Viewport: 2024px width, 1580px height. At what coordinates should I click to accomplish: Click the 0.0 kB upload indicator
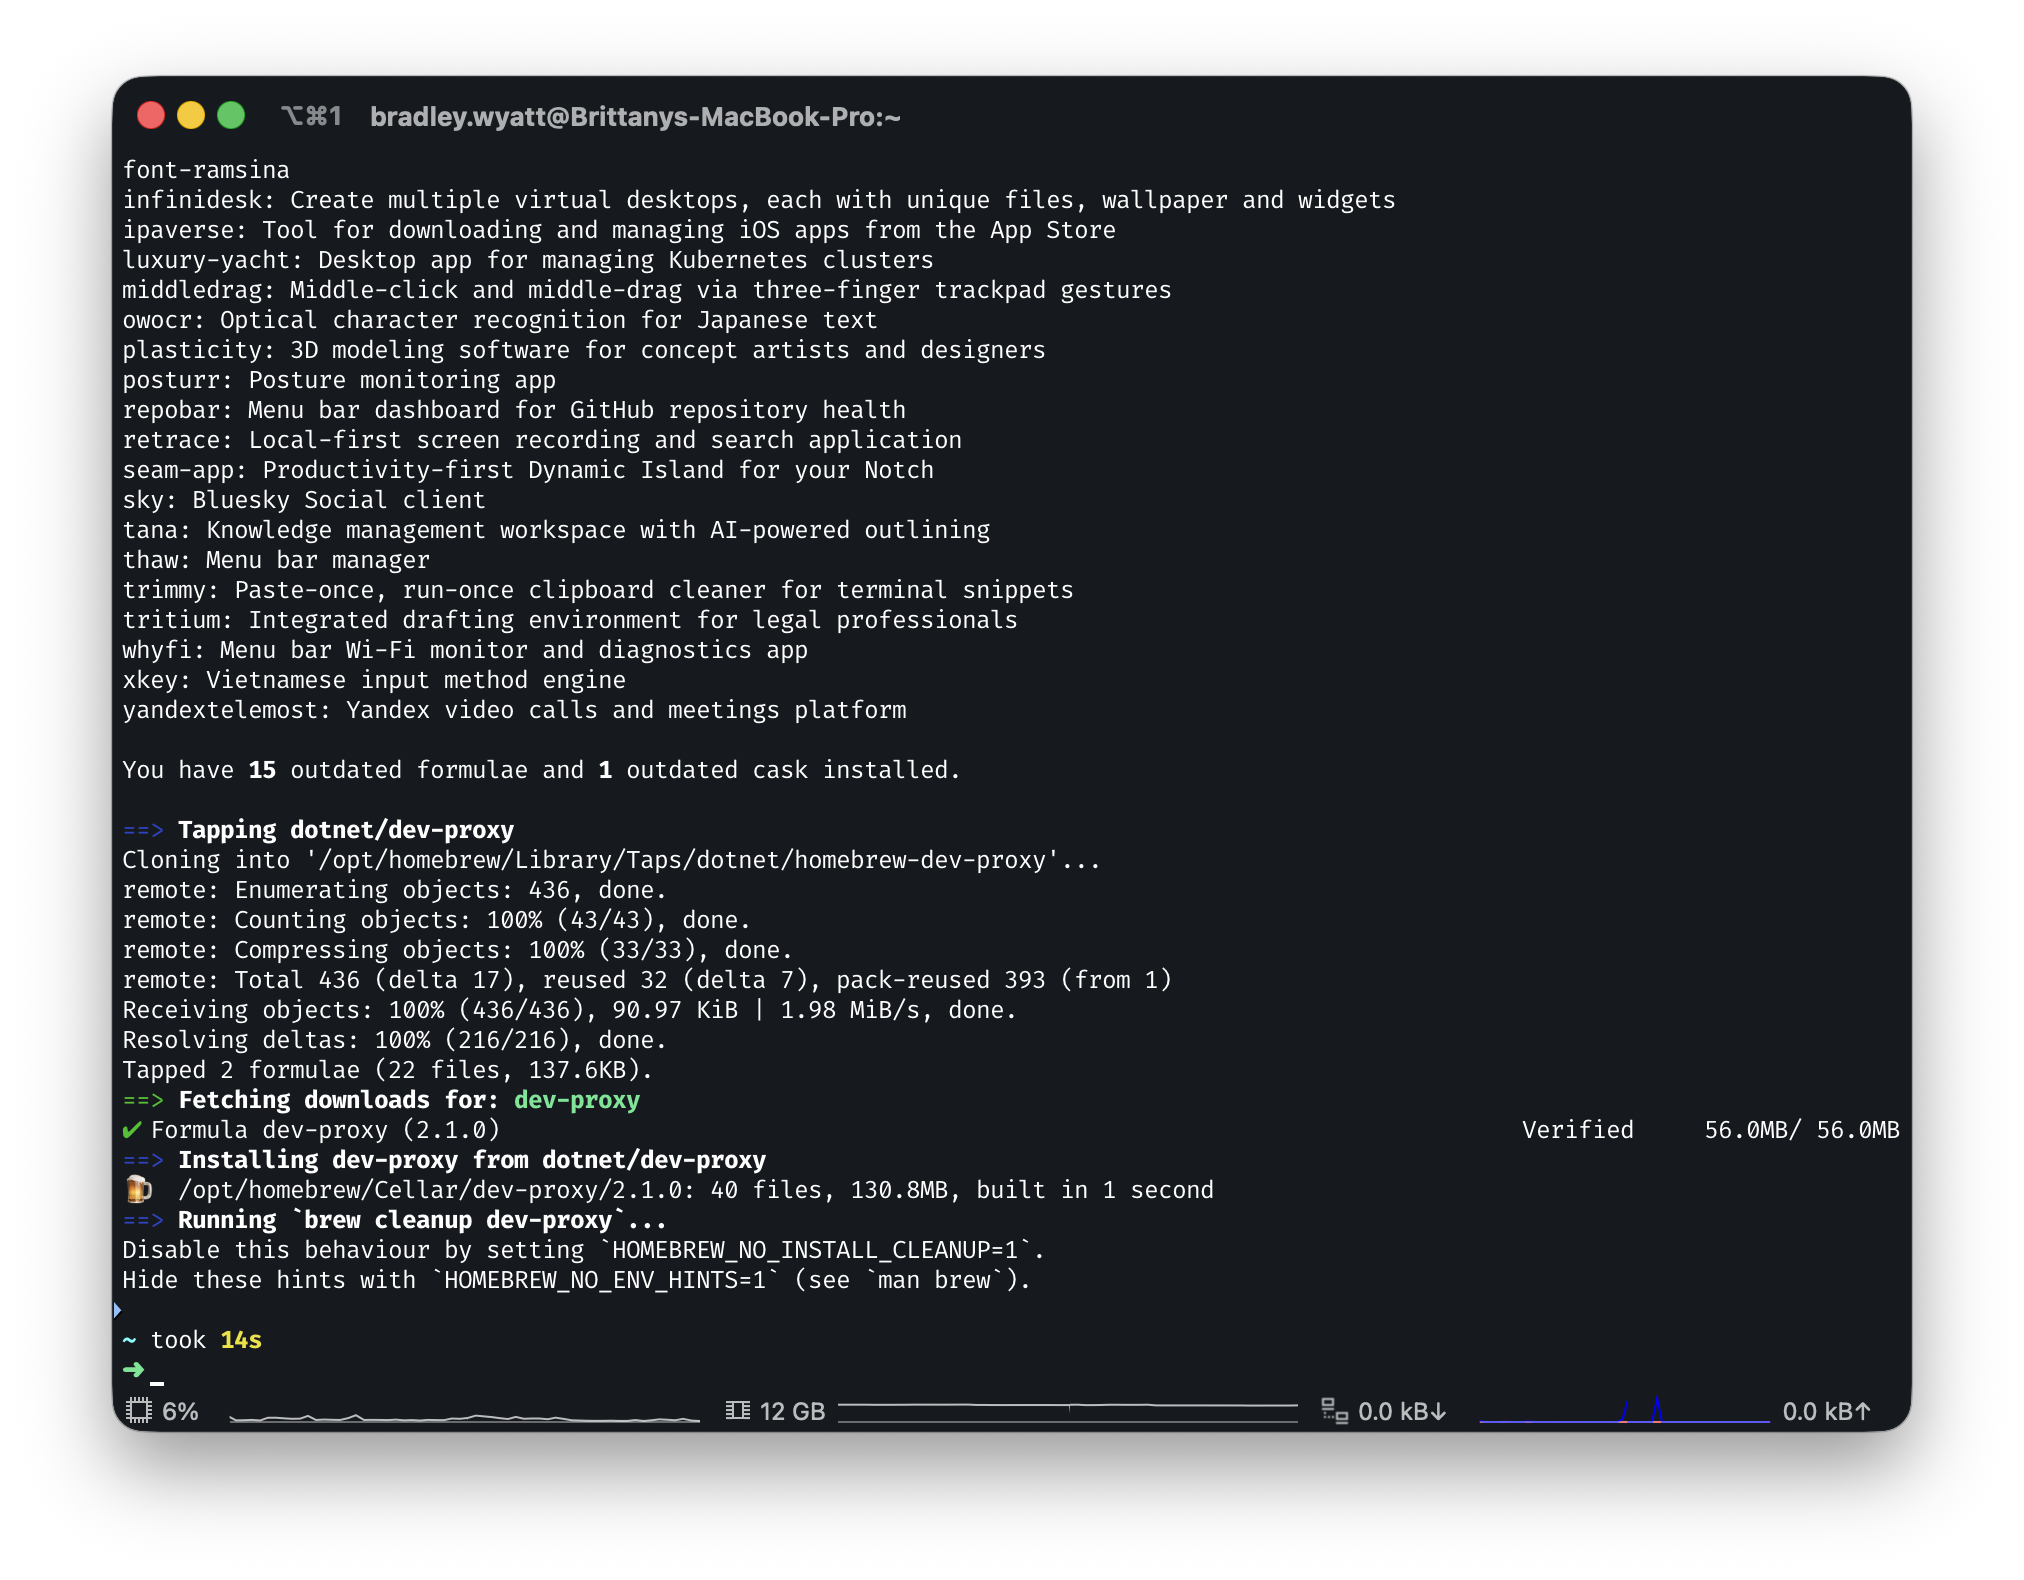pos(1826,1411)
